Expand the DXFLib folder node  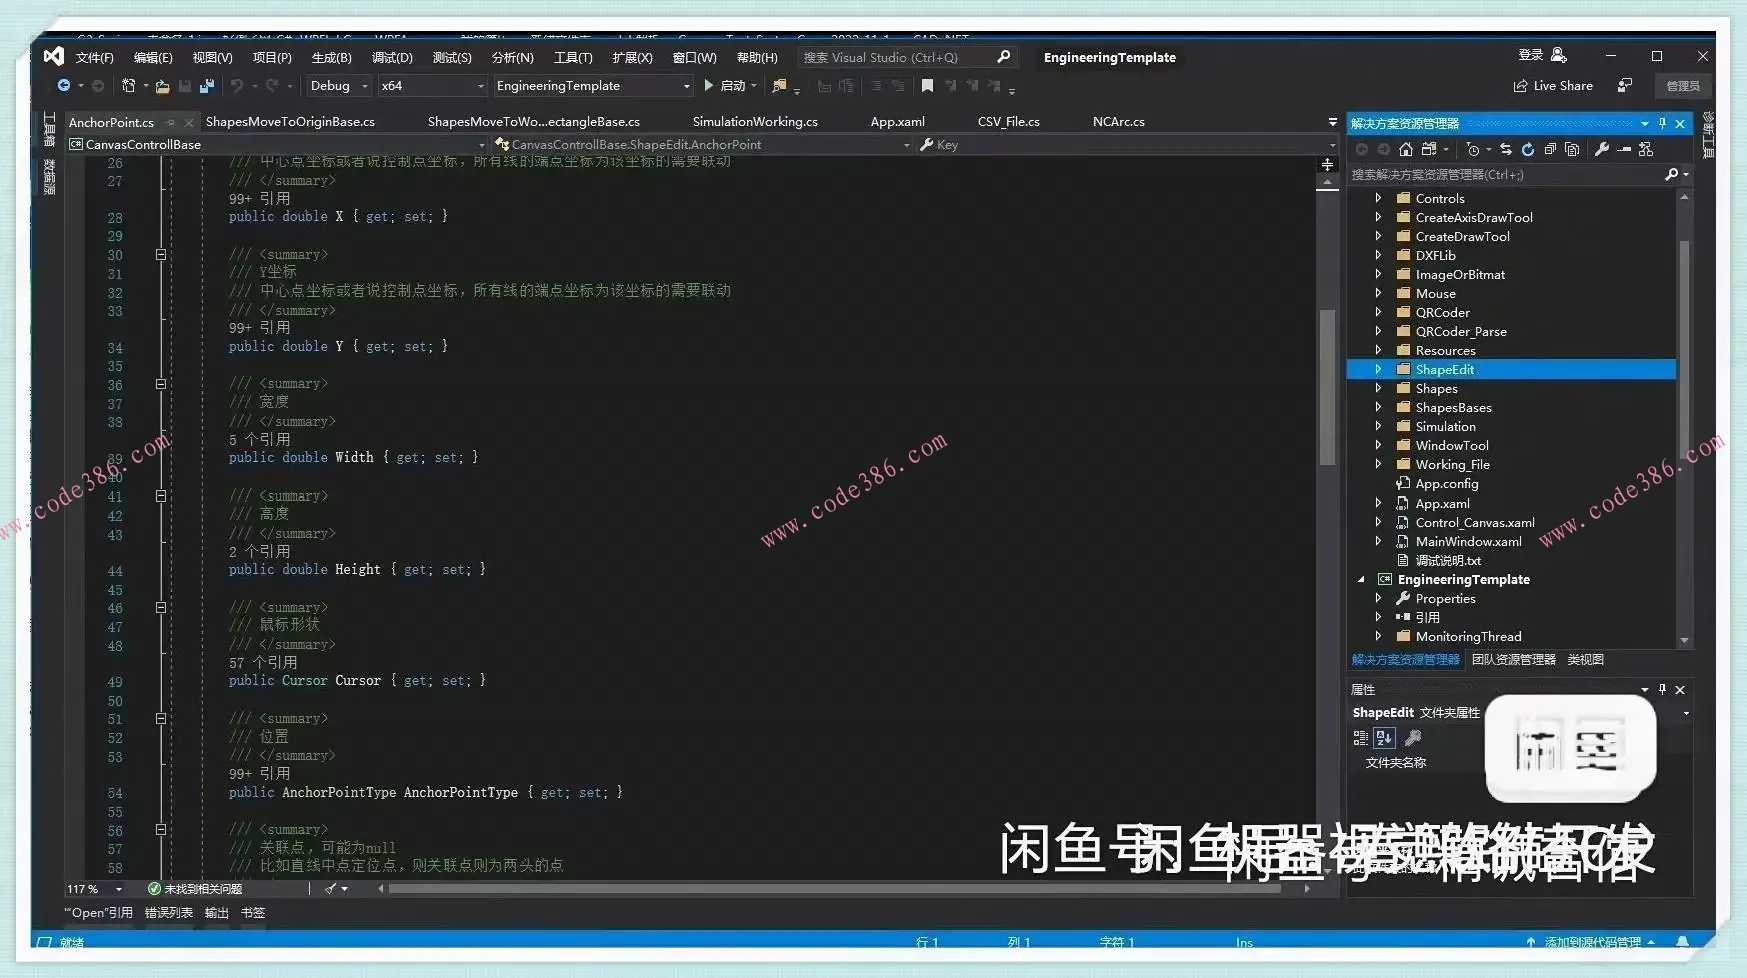[1378, 255]
